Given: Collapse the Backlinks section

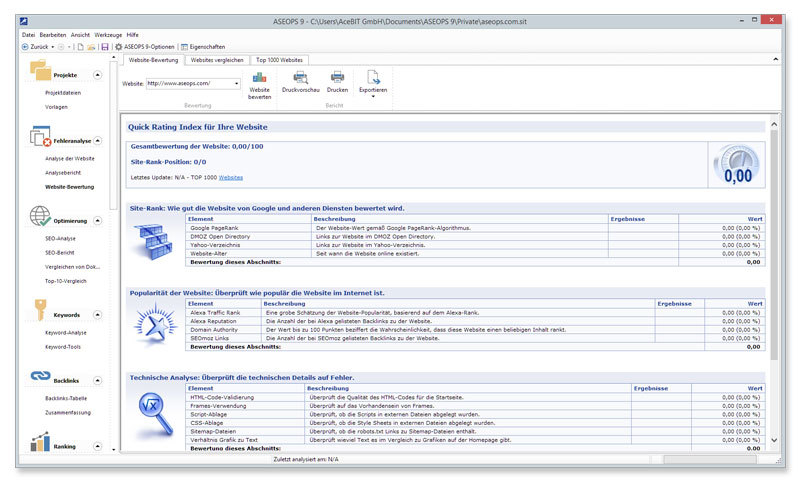Looking at the screenshot, I should (97, 381).
